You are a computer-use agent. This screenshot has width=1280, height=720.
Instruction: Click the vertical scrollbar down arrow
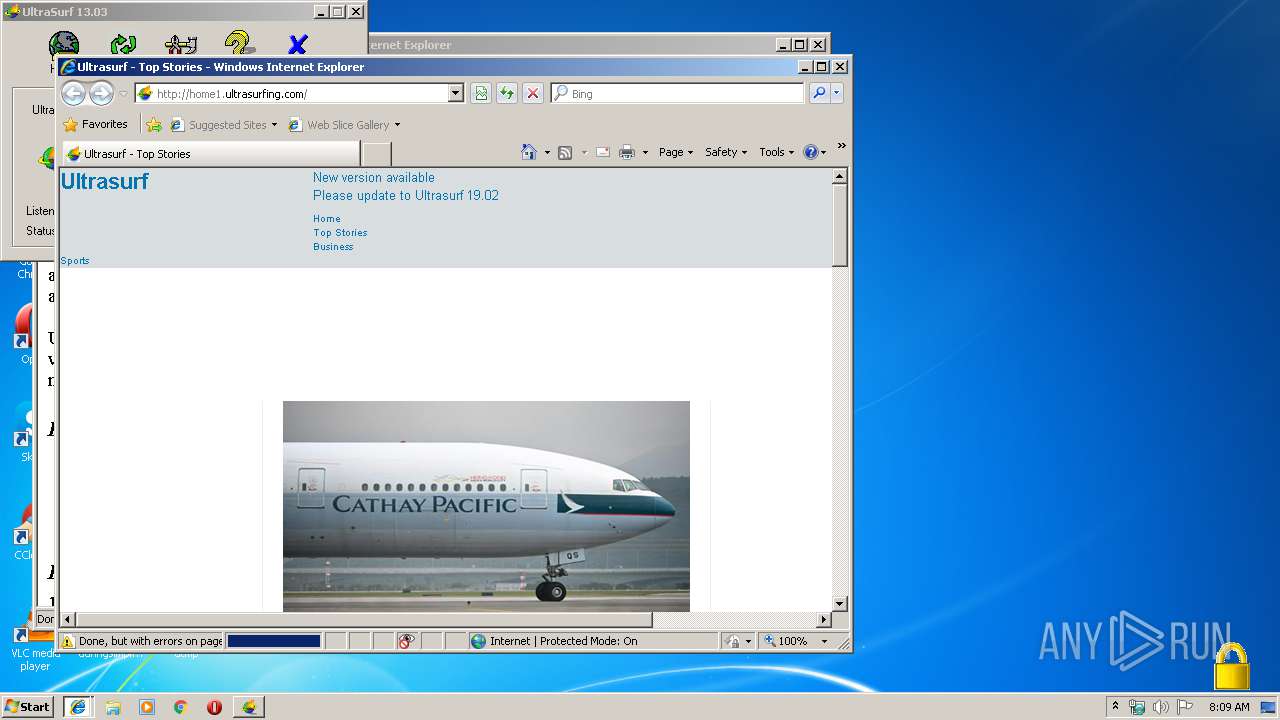point(840,604)
